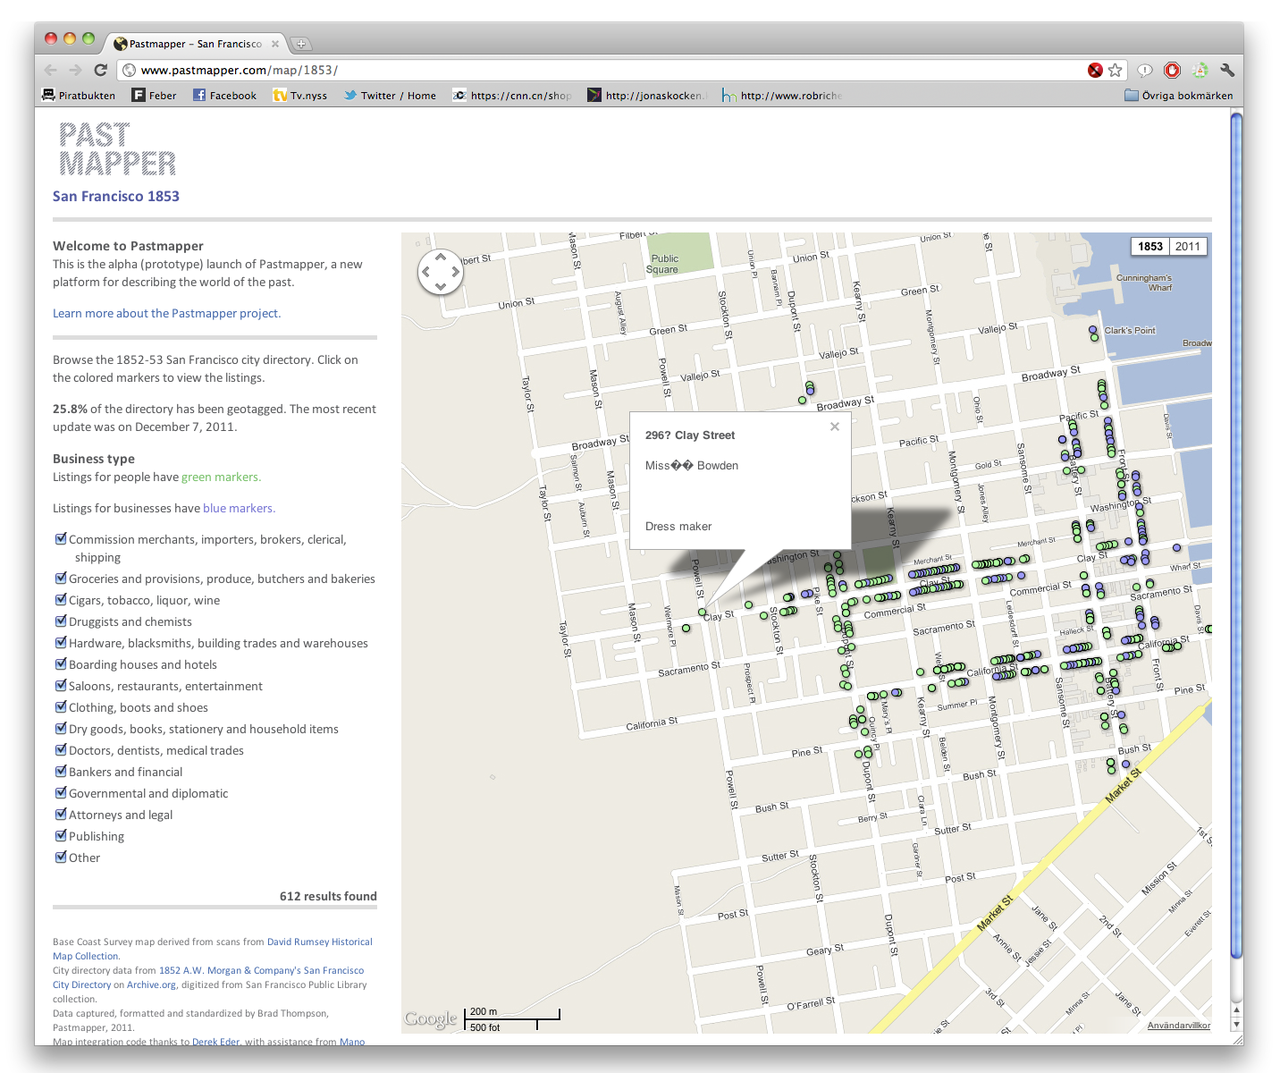Open Learn more about Pastmapper project link
This screenshot has width=1280, height=1073.
[x=167, y=313]
